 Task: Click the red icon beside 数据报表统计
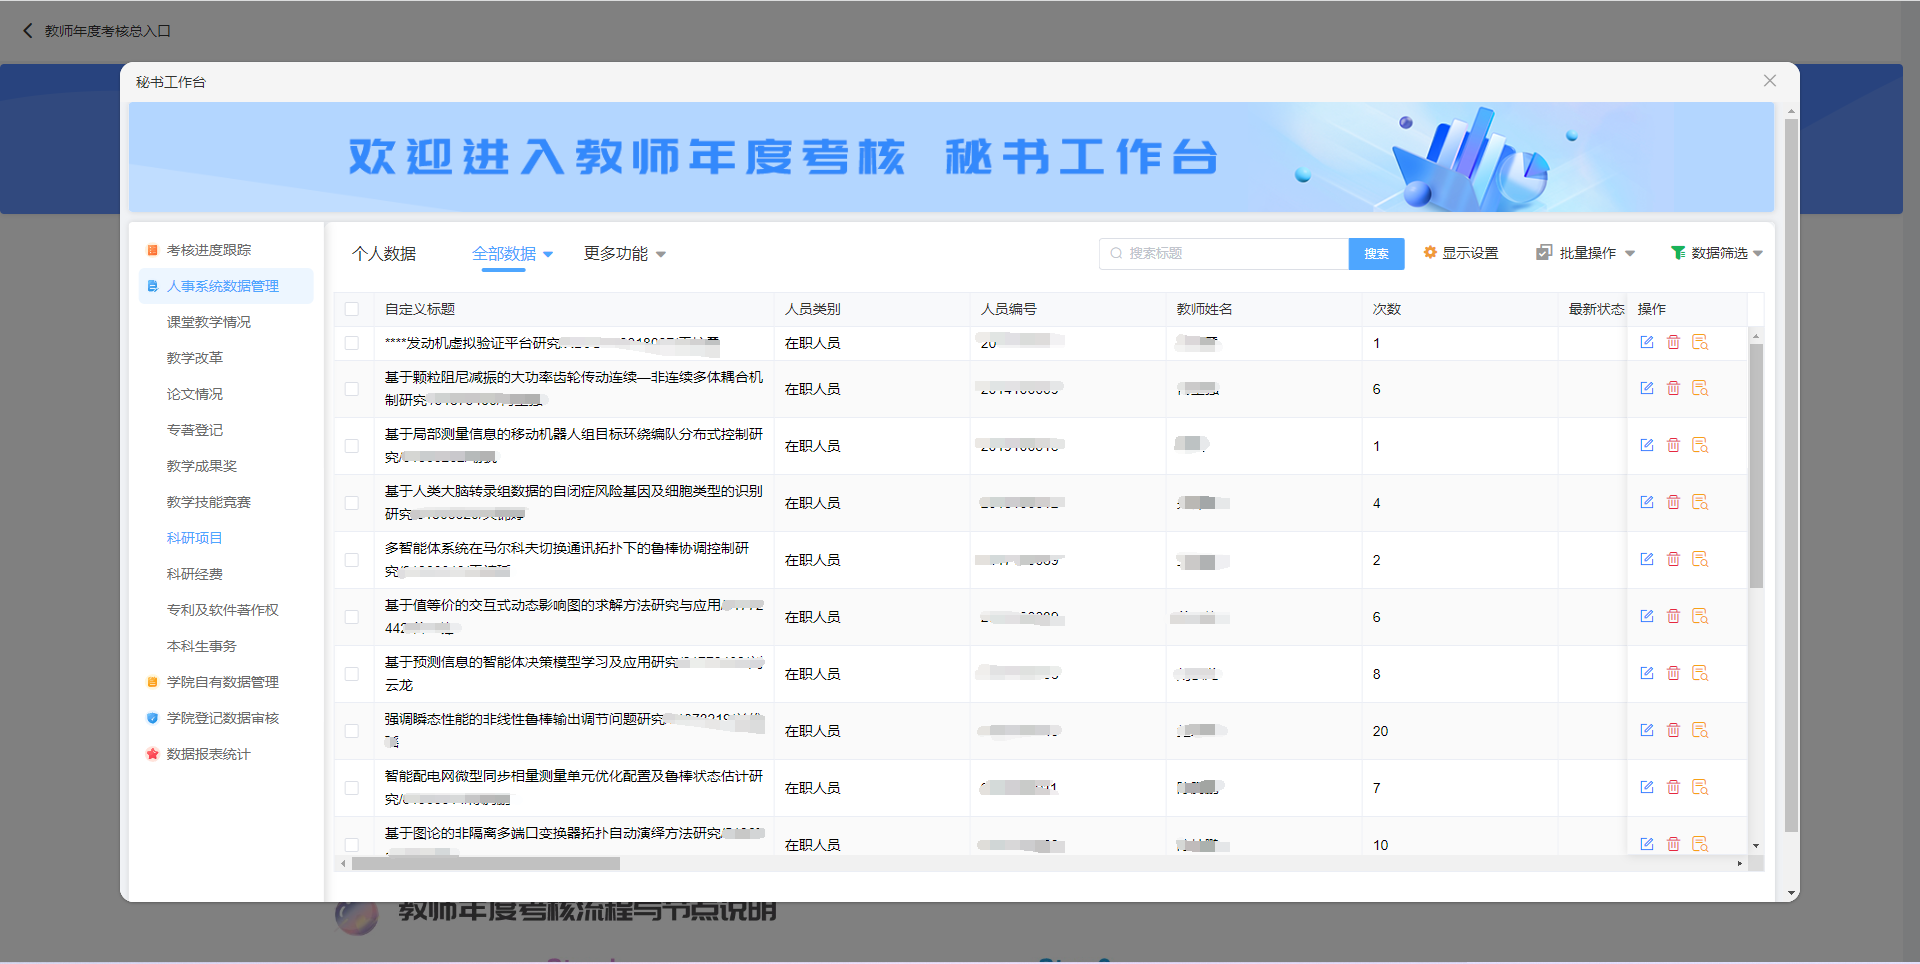[152, 753]
